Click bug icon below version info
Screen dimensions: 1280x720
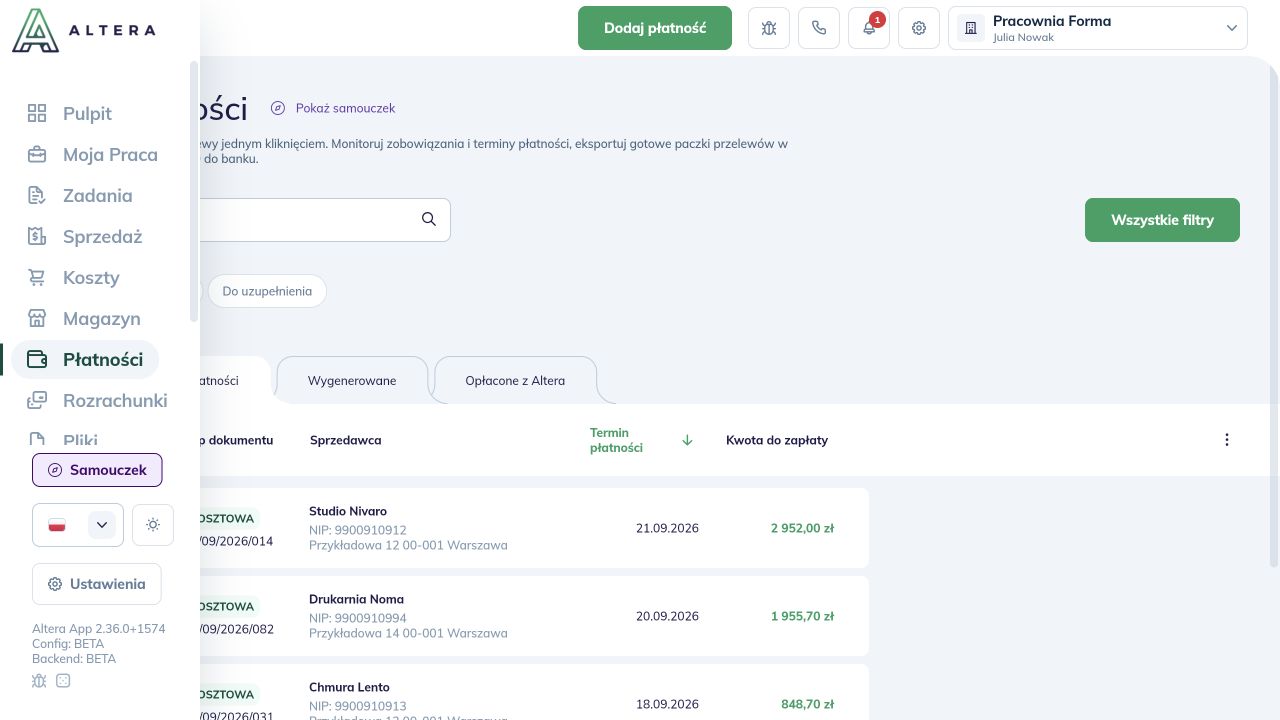point(39,681)
